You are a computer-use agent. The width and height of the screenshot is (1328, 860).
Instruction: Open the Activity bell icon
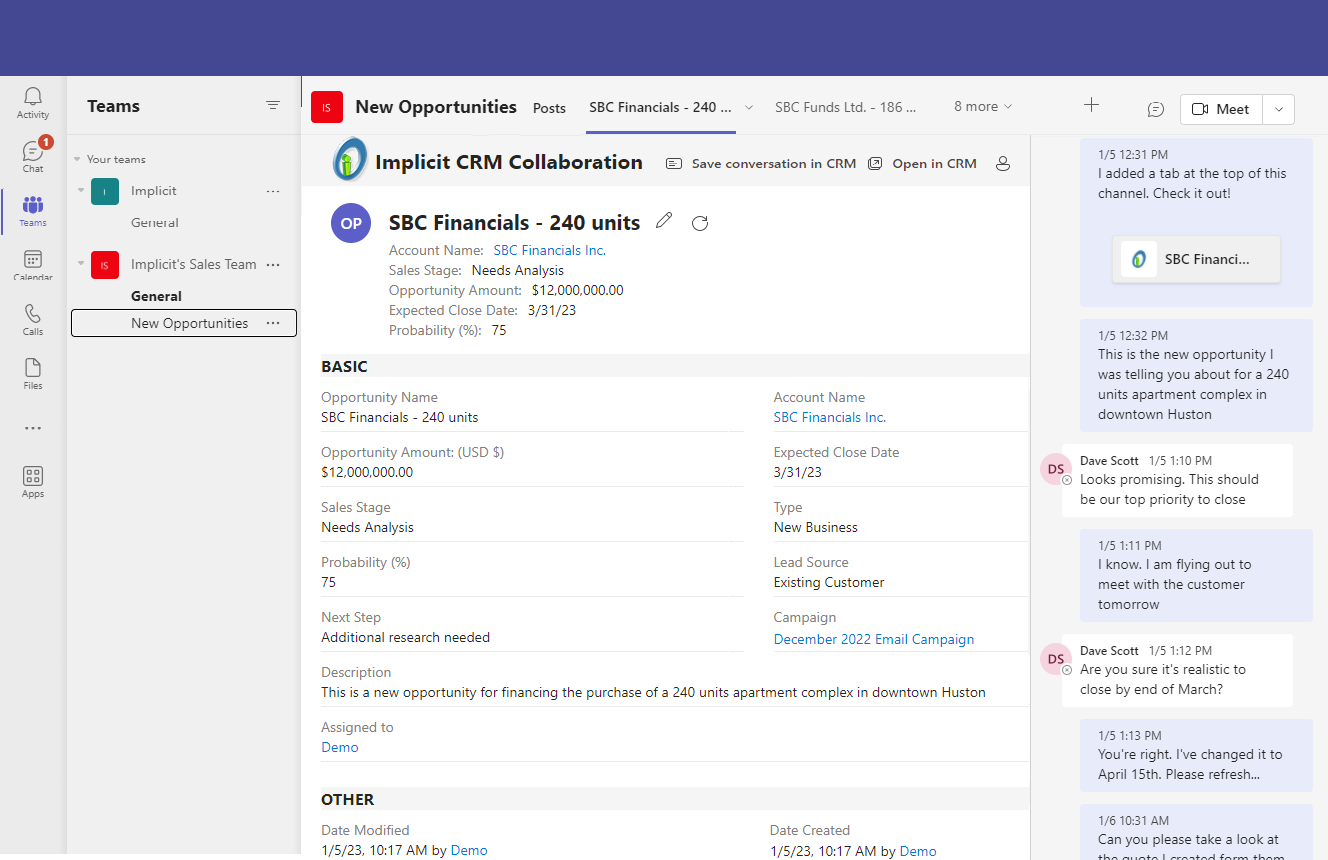tap(33, 102)
